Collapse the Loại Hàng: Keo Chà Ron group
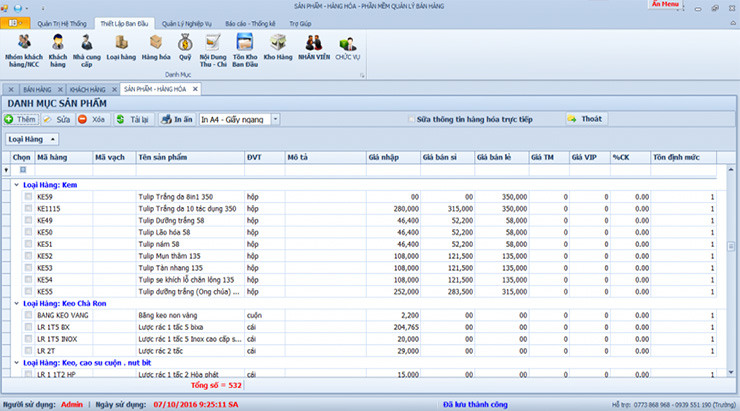Image resolution: width=740 pixels, height=411 pixels. click(17, 303)
